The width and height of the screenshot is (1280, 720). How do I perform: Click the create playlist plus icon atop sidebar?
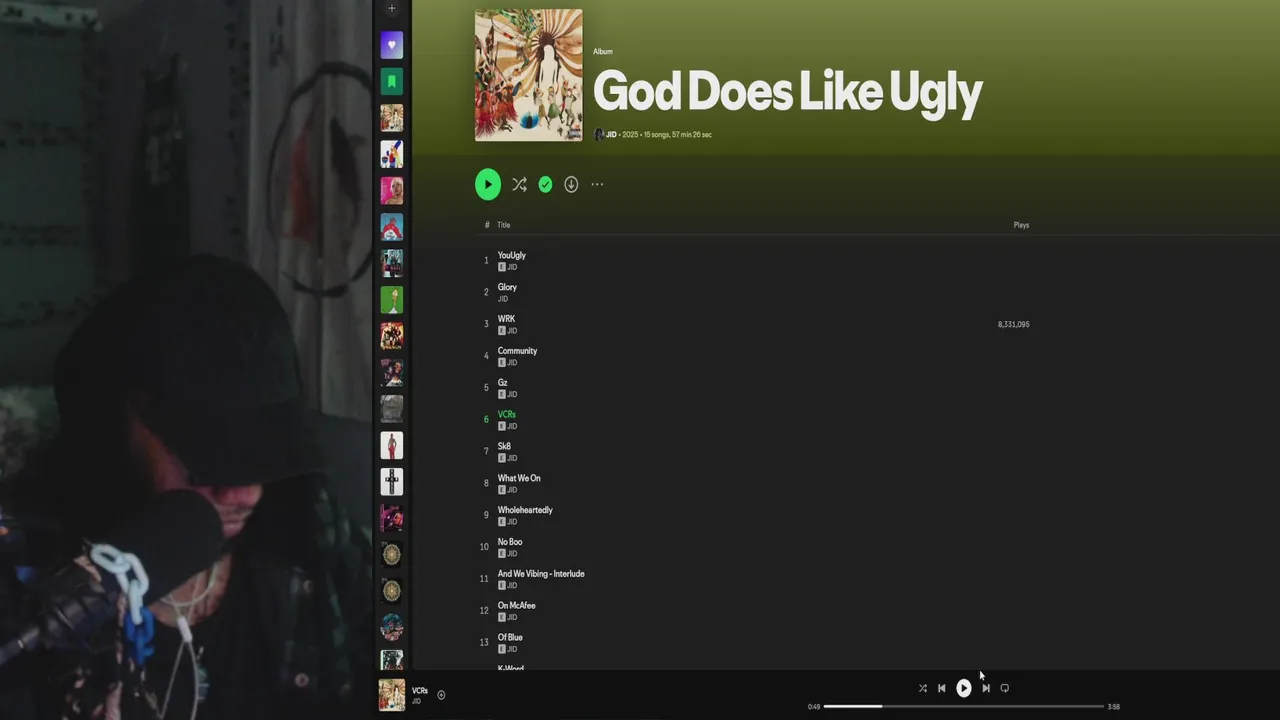point(392,8)
